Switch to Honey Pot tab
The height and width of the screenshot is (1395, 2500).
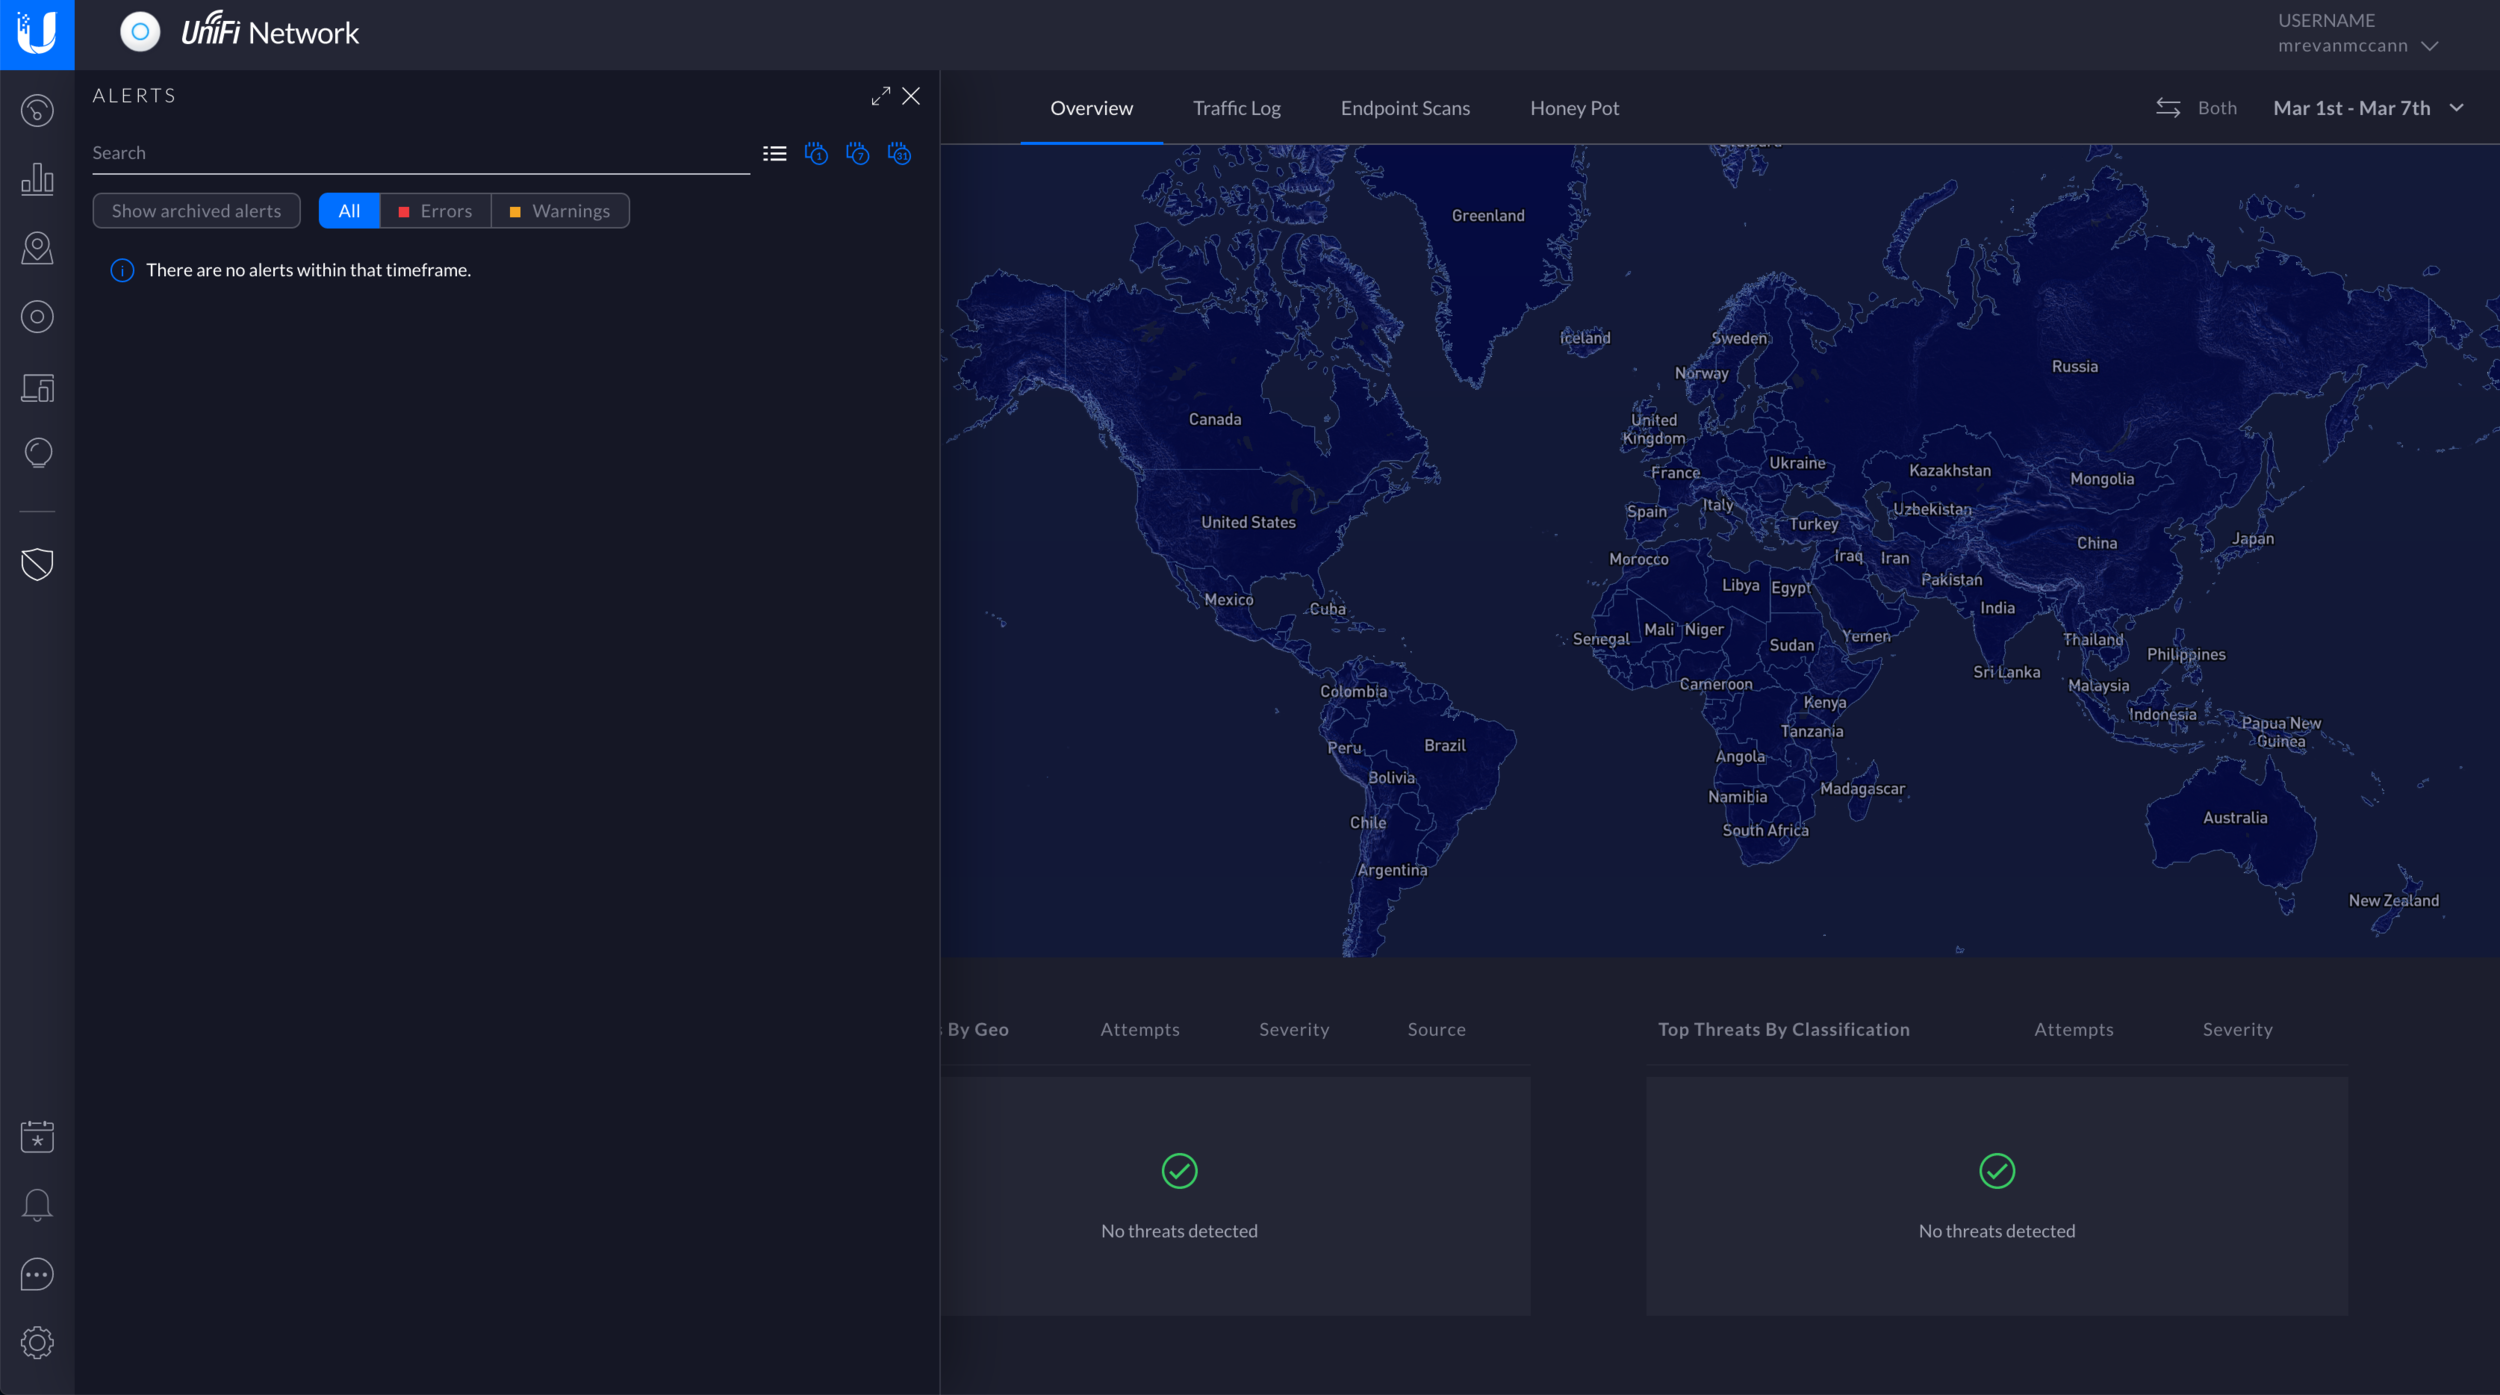tap(1575, 107)
